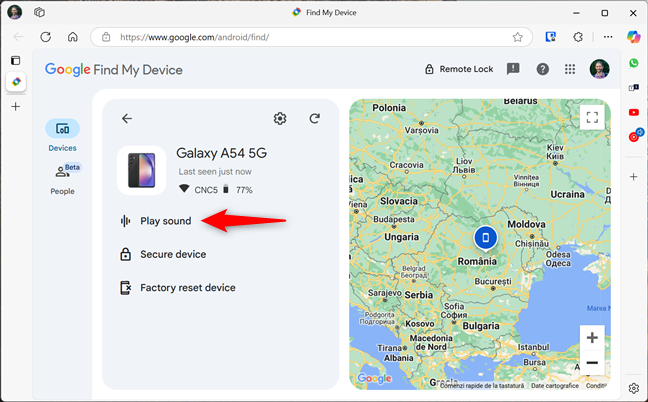This screenshot has width=648, height=402.
Task: Open the Help question mark icon
Action: pyautogui.click(x=543, y=69)
